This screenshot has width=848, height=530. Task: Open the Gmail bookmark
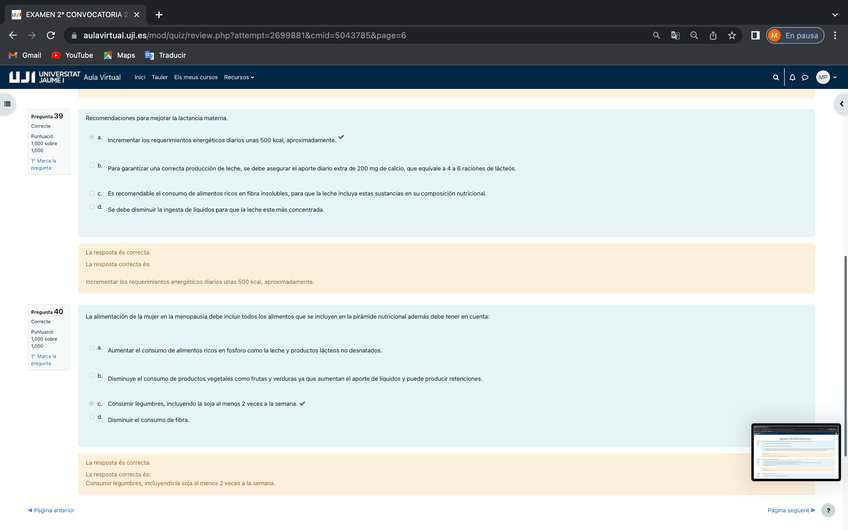tap(25, 55)
